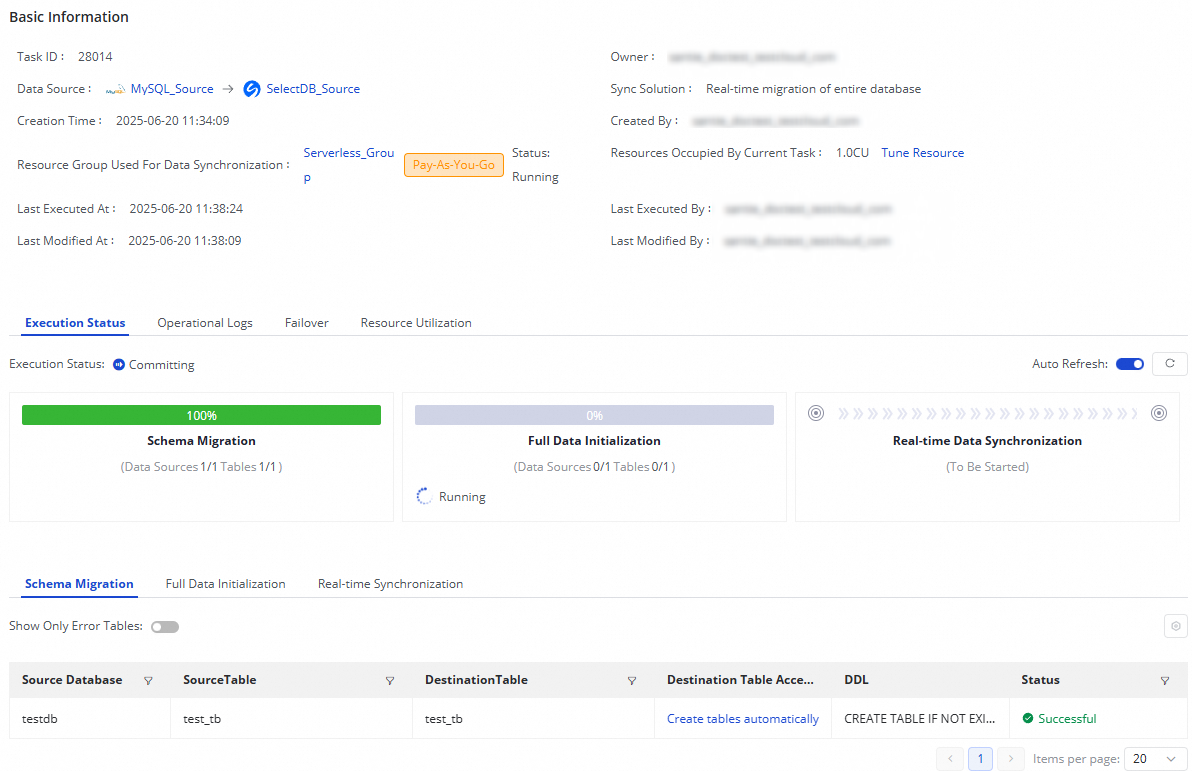
Task: Click the DestinationTable filter icon
Action: (x=632, y=680)
